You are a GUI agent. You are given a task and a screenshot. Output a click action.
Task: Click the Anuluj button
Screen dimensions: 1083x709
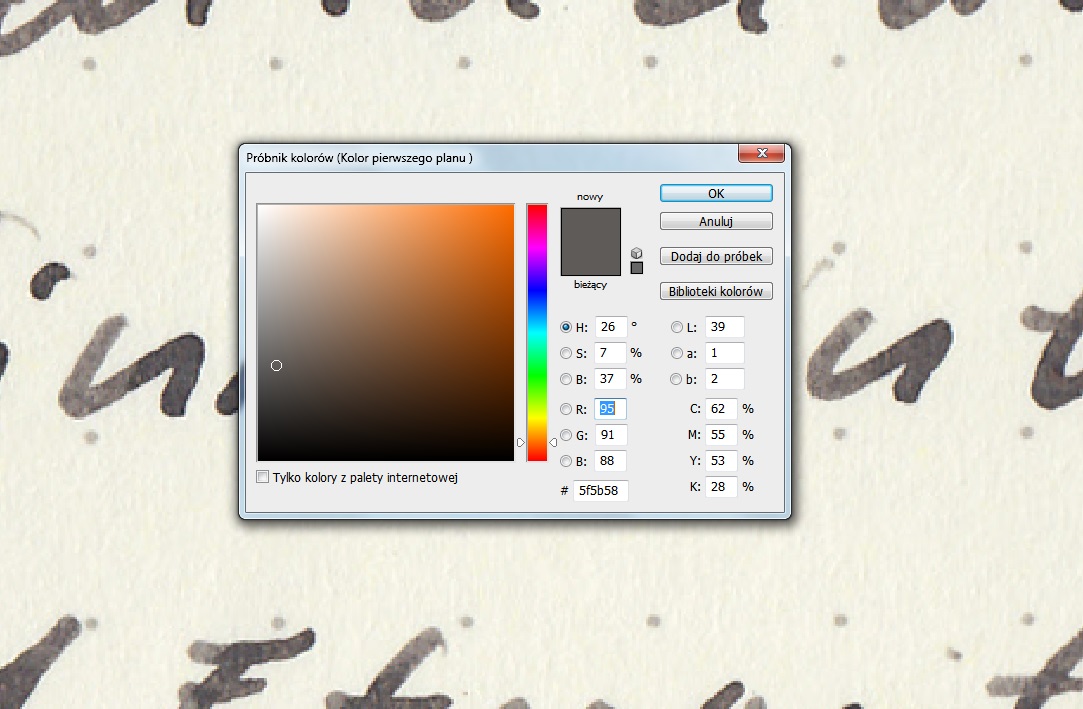pos(716,221)
